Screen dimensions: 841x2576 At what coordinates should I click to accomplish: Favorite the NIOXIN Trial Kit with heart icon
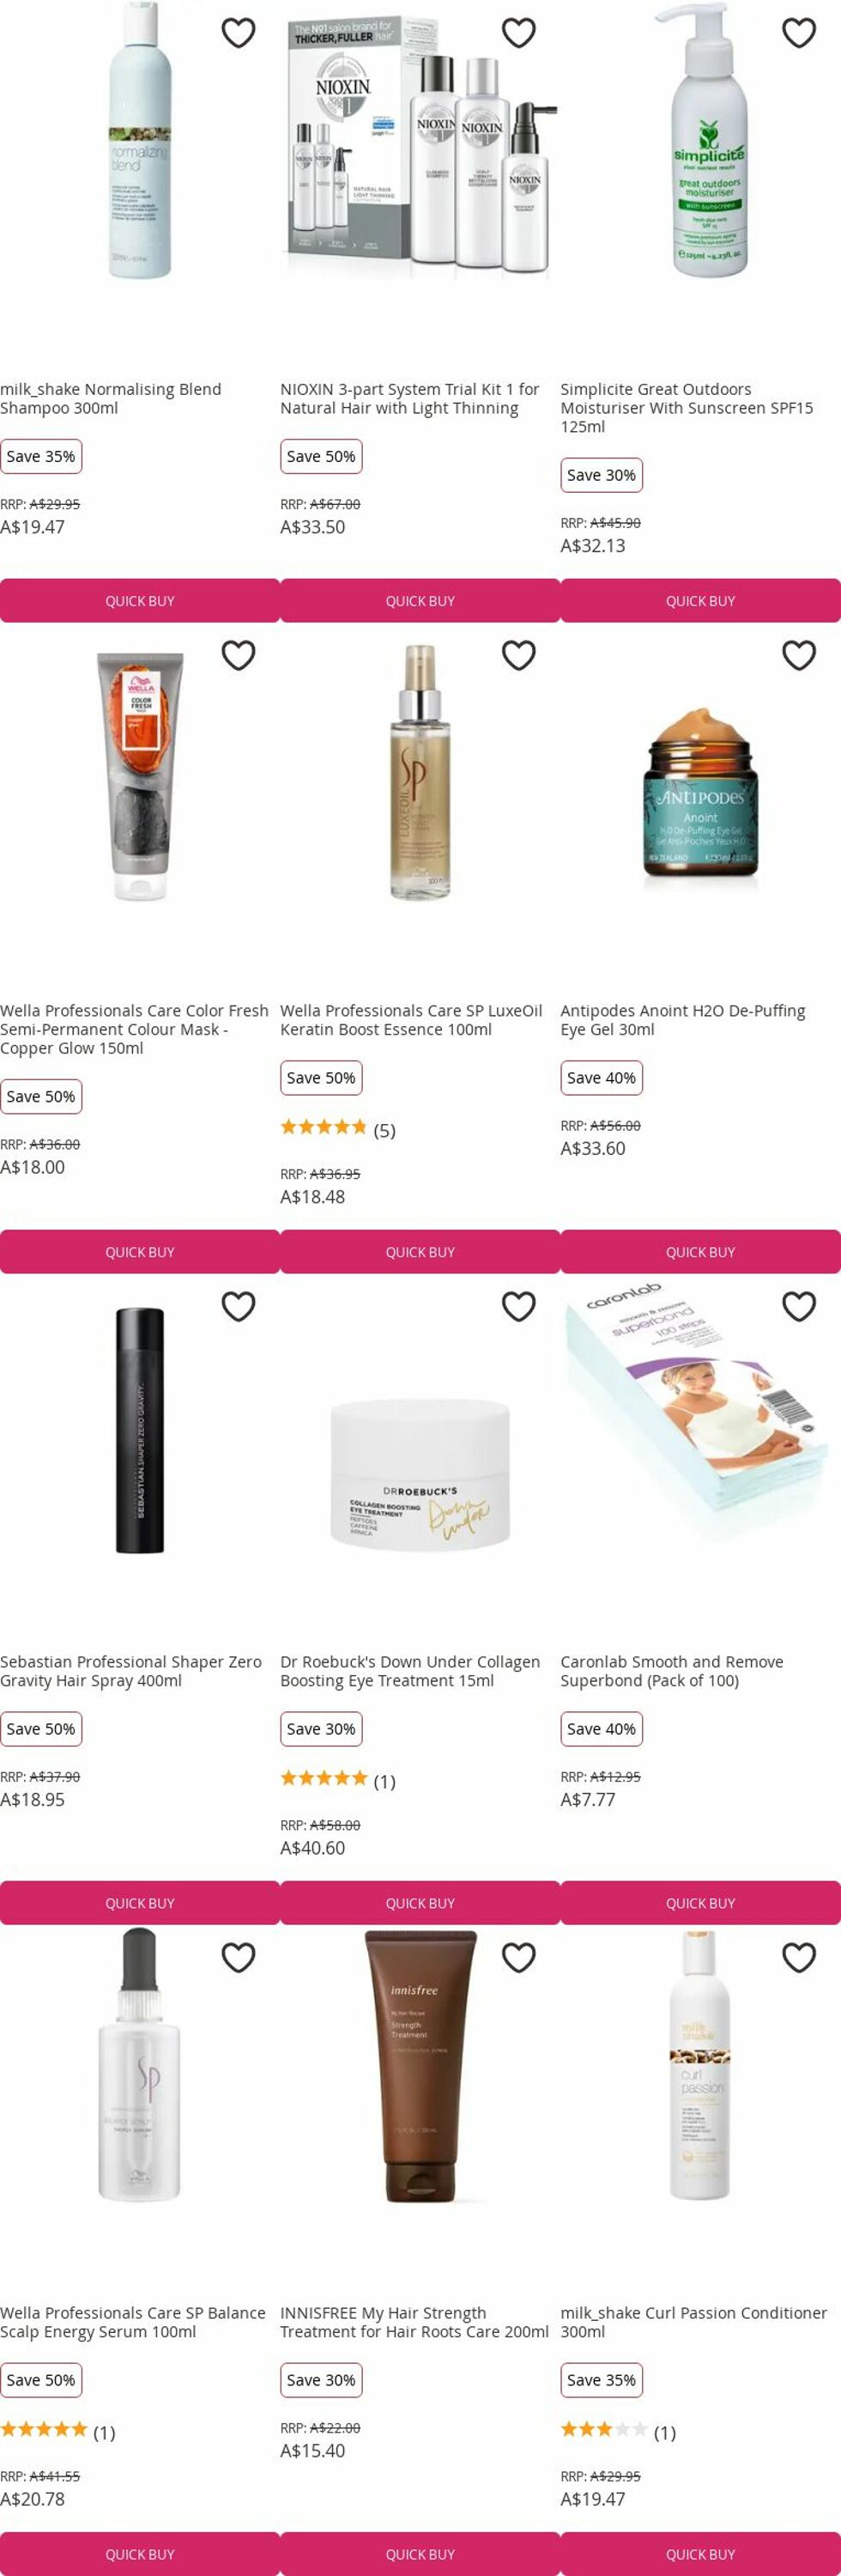point(518,33)
